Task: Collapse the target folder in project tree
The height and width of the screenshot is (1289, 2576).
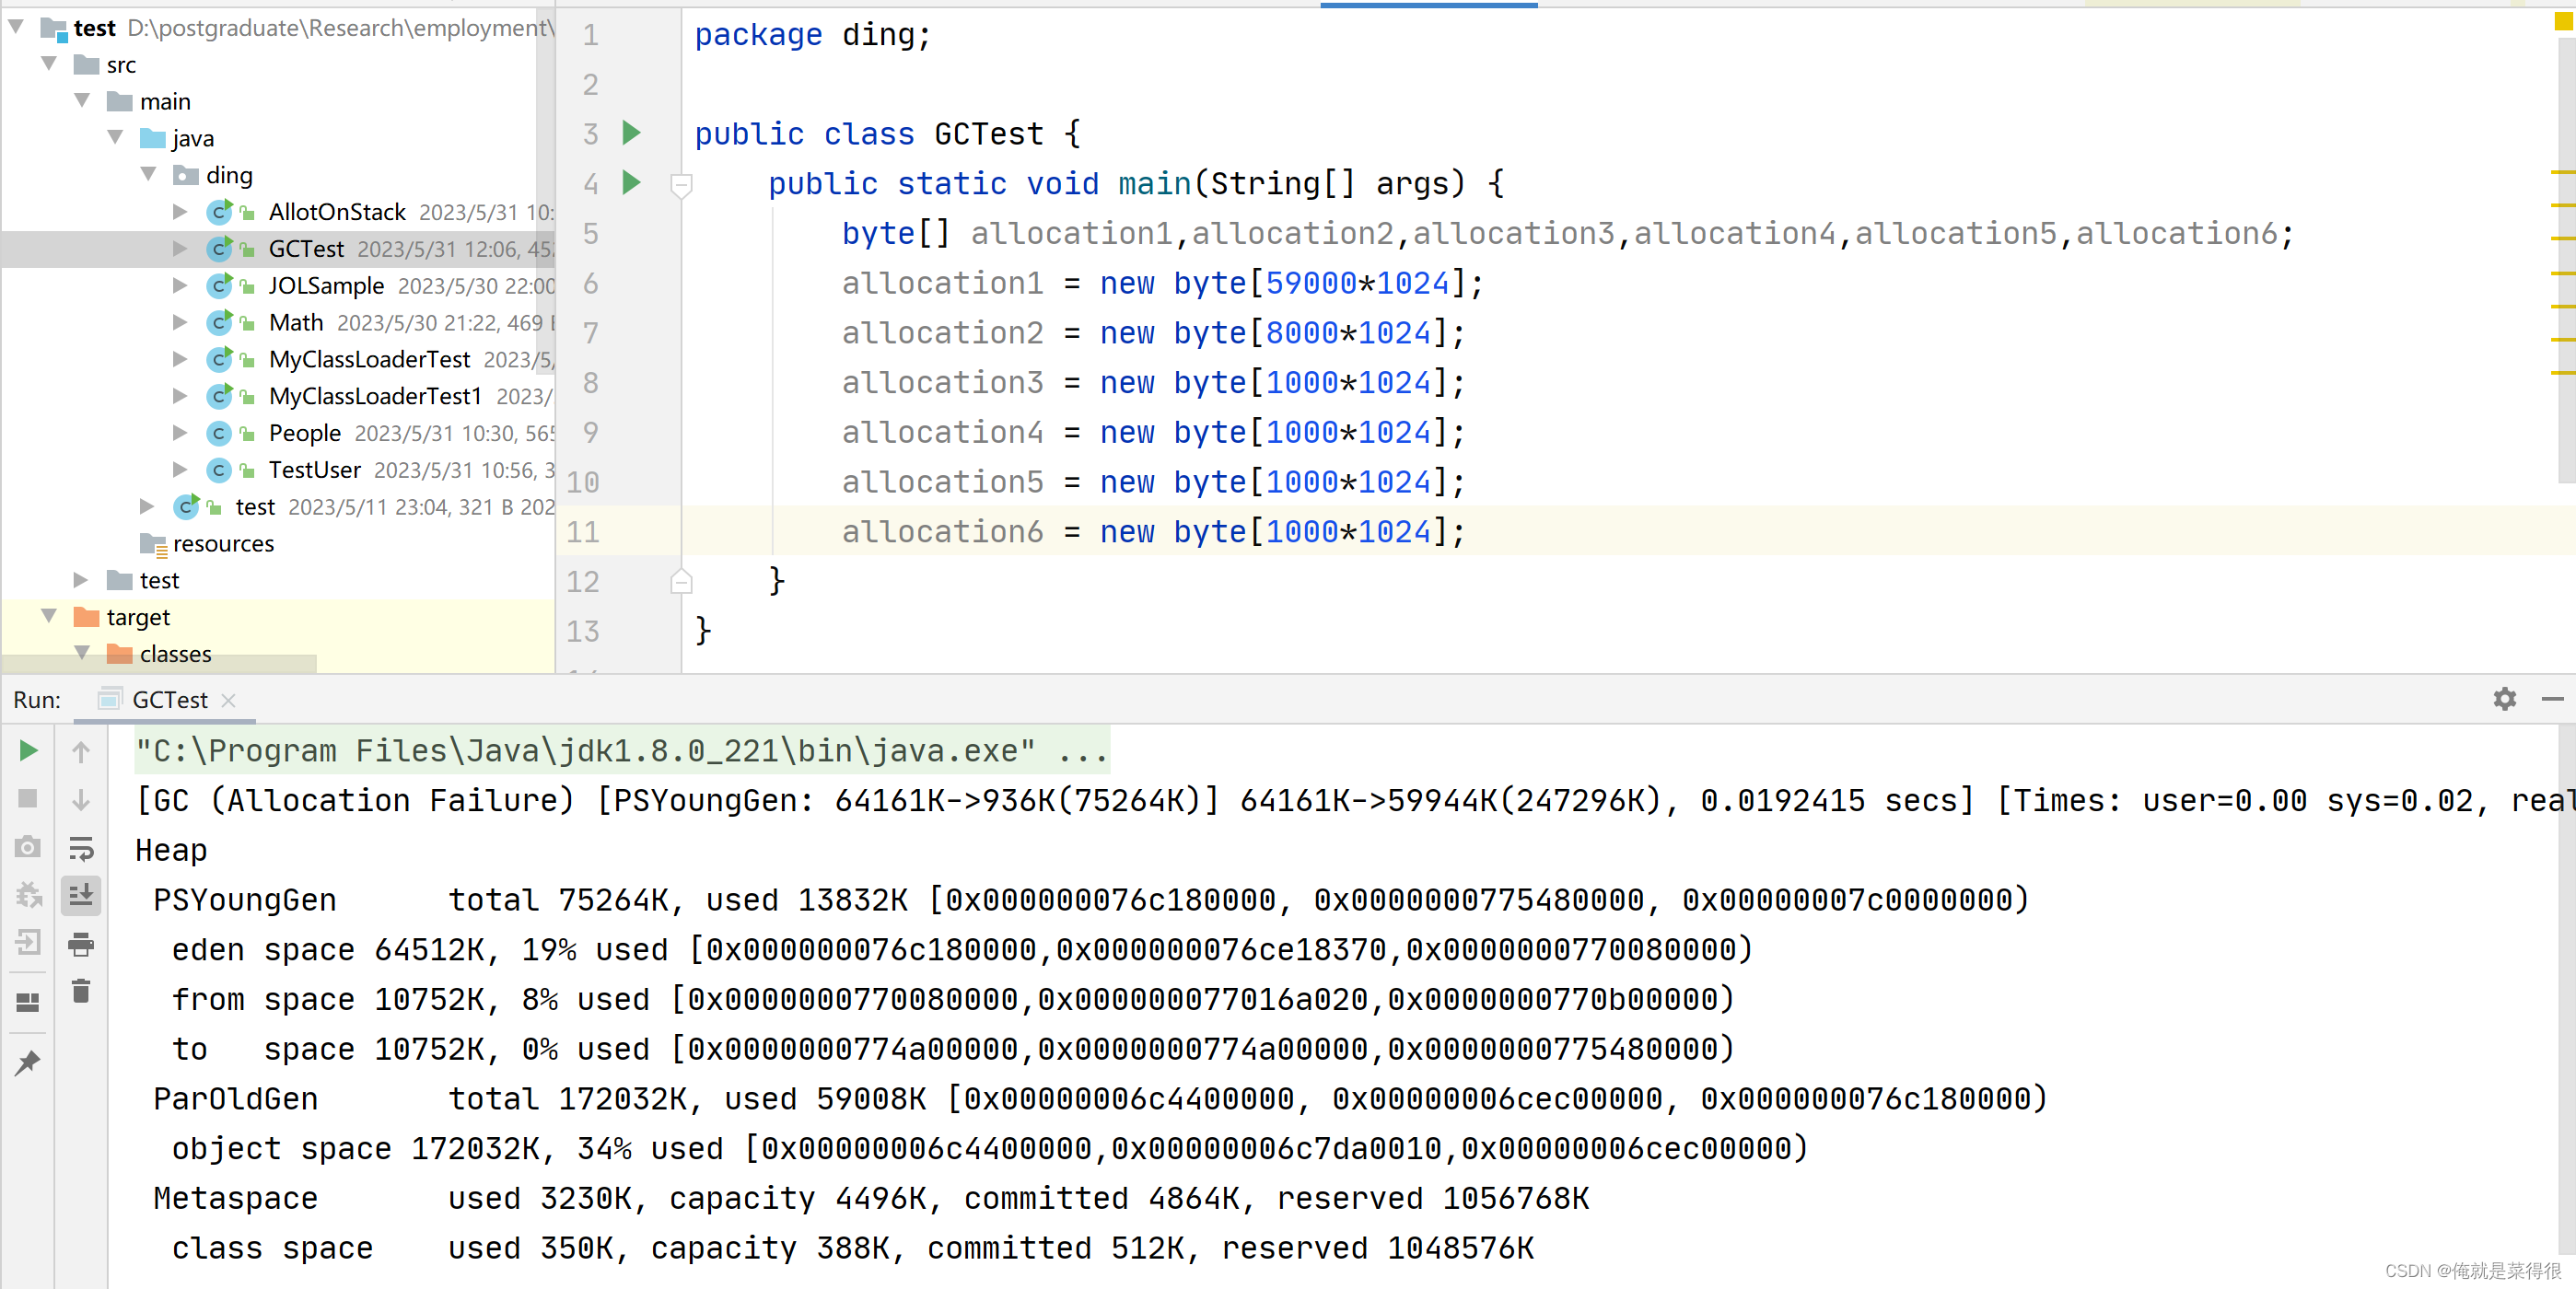Action: (x=49, y=616)
